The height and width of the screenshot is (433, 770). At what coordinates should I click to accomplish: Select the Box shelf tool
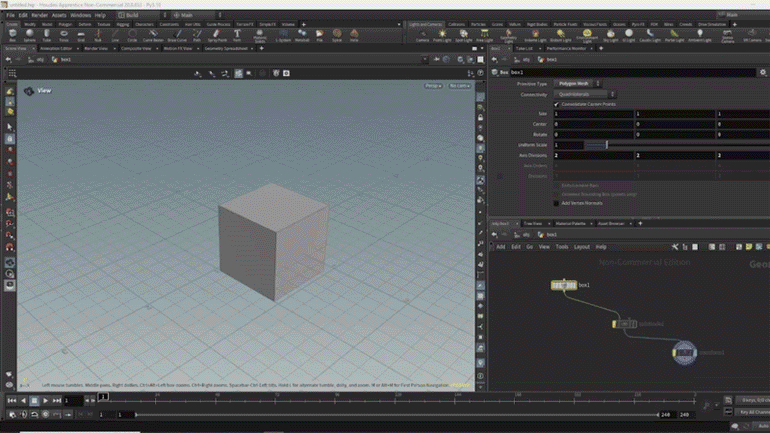pos(13,35)
